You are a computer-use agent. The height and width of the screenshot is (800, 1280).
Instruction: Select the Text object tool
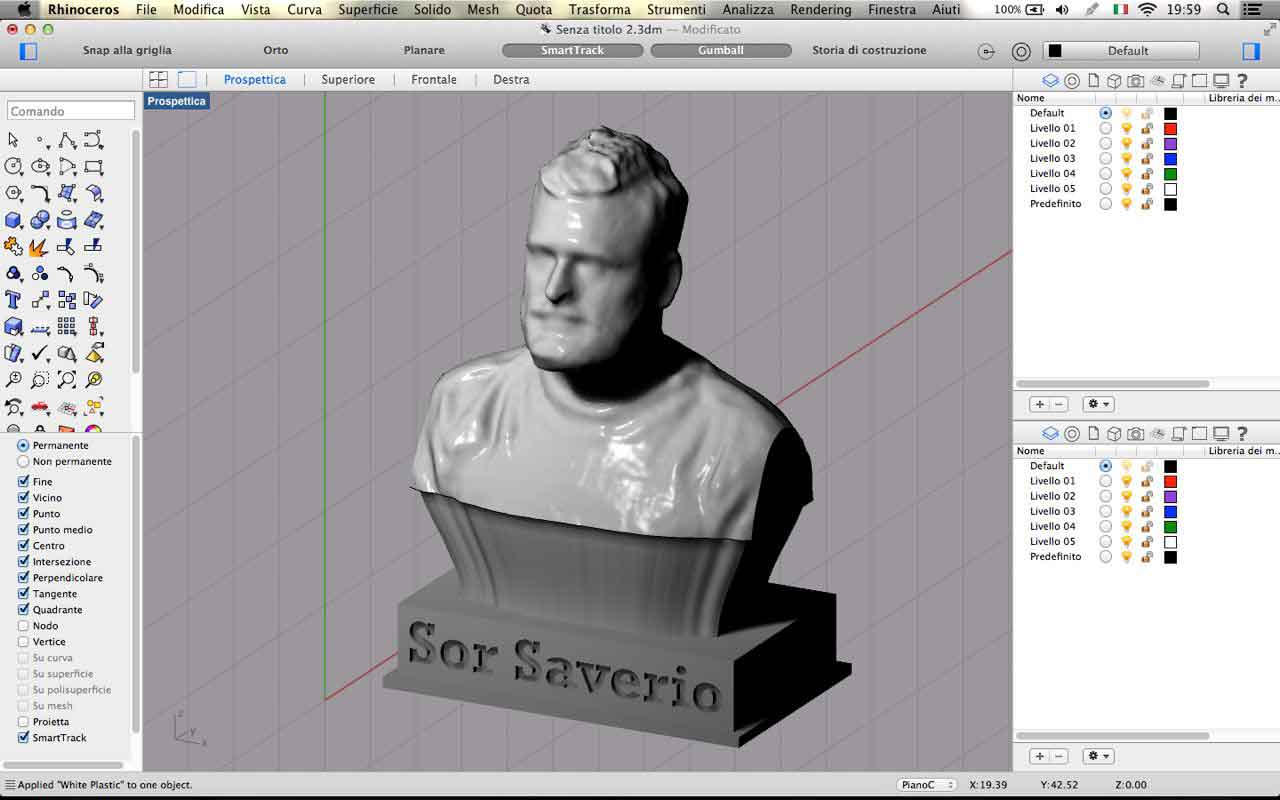[13, 299]
